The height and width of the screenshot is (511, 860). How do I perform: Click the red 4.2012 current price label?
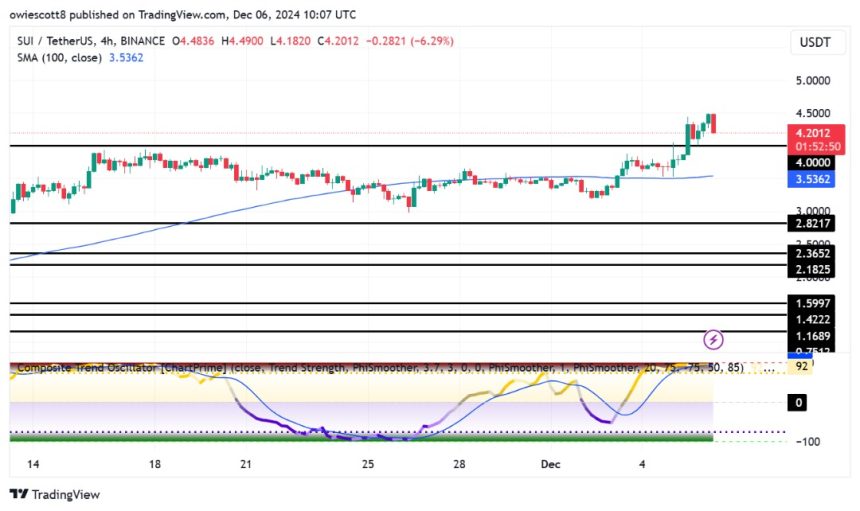[x=814, y=131]
